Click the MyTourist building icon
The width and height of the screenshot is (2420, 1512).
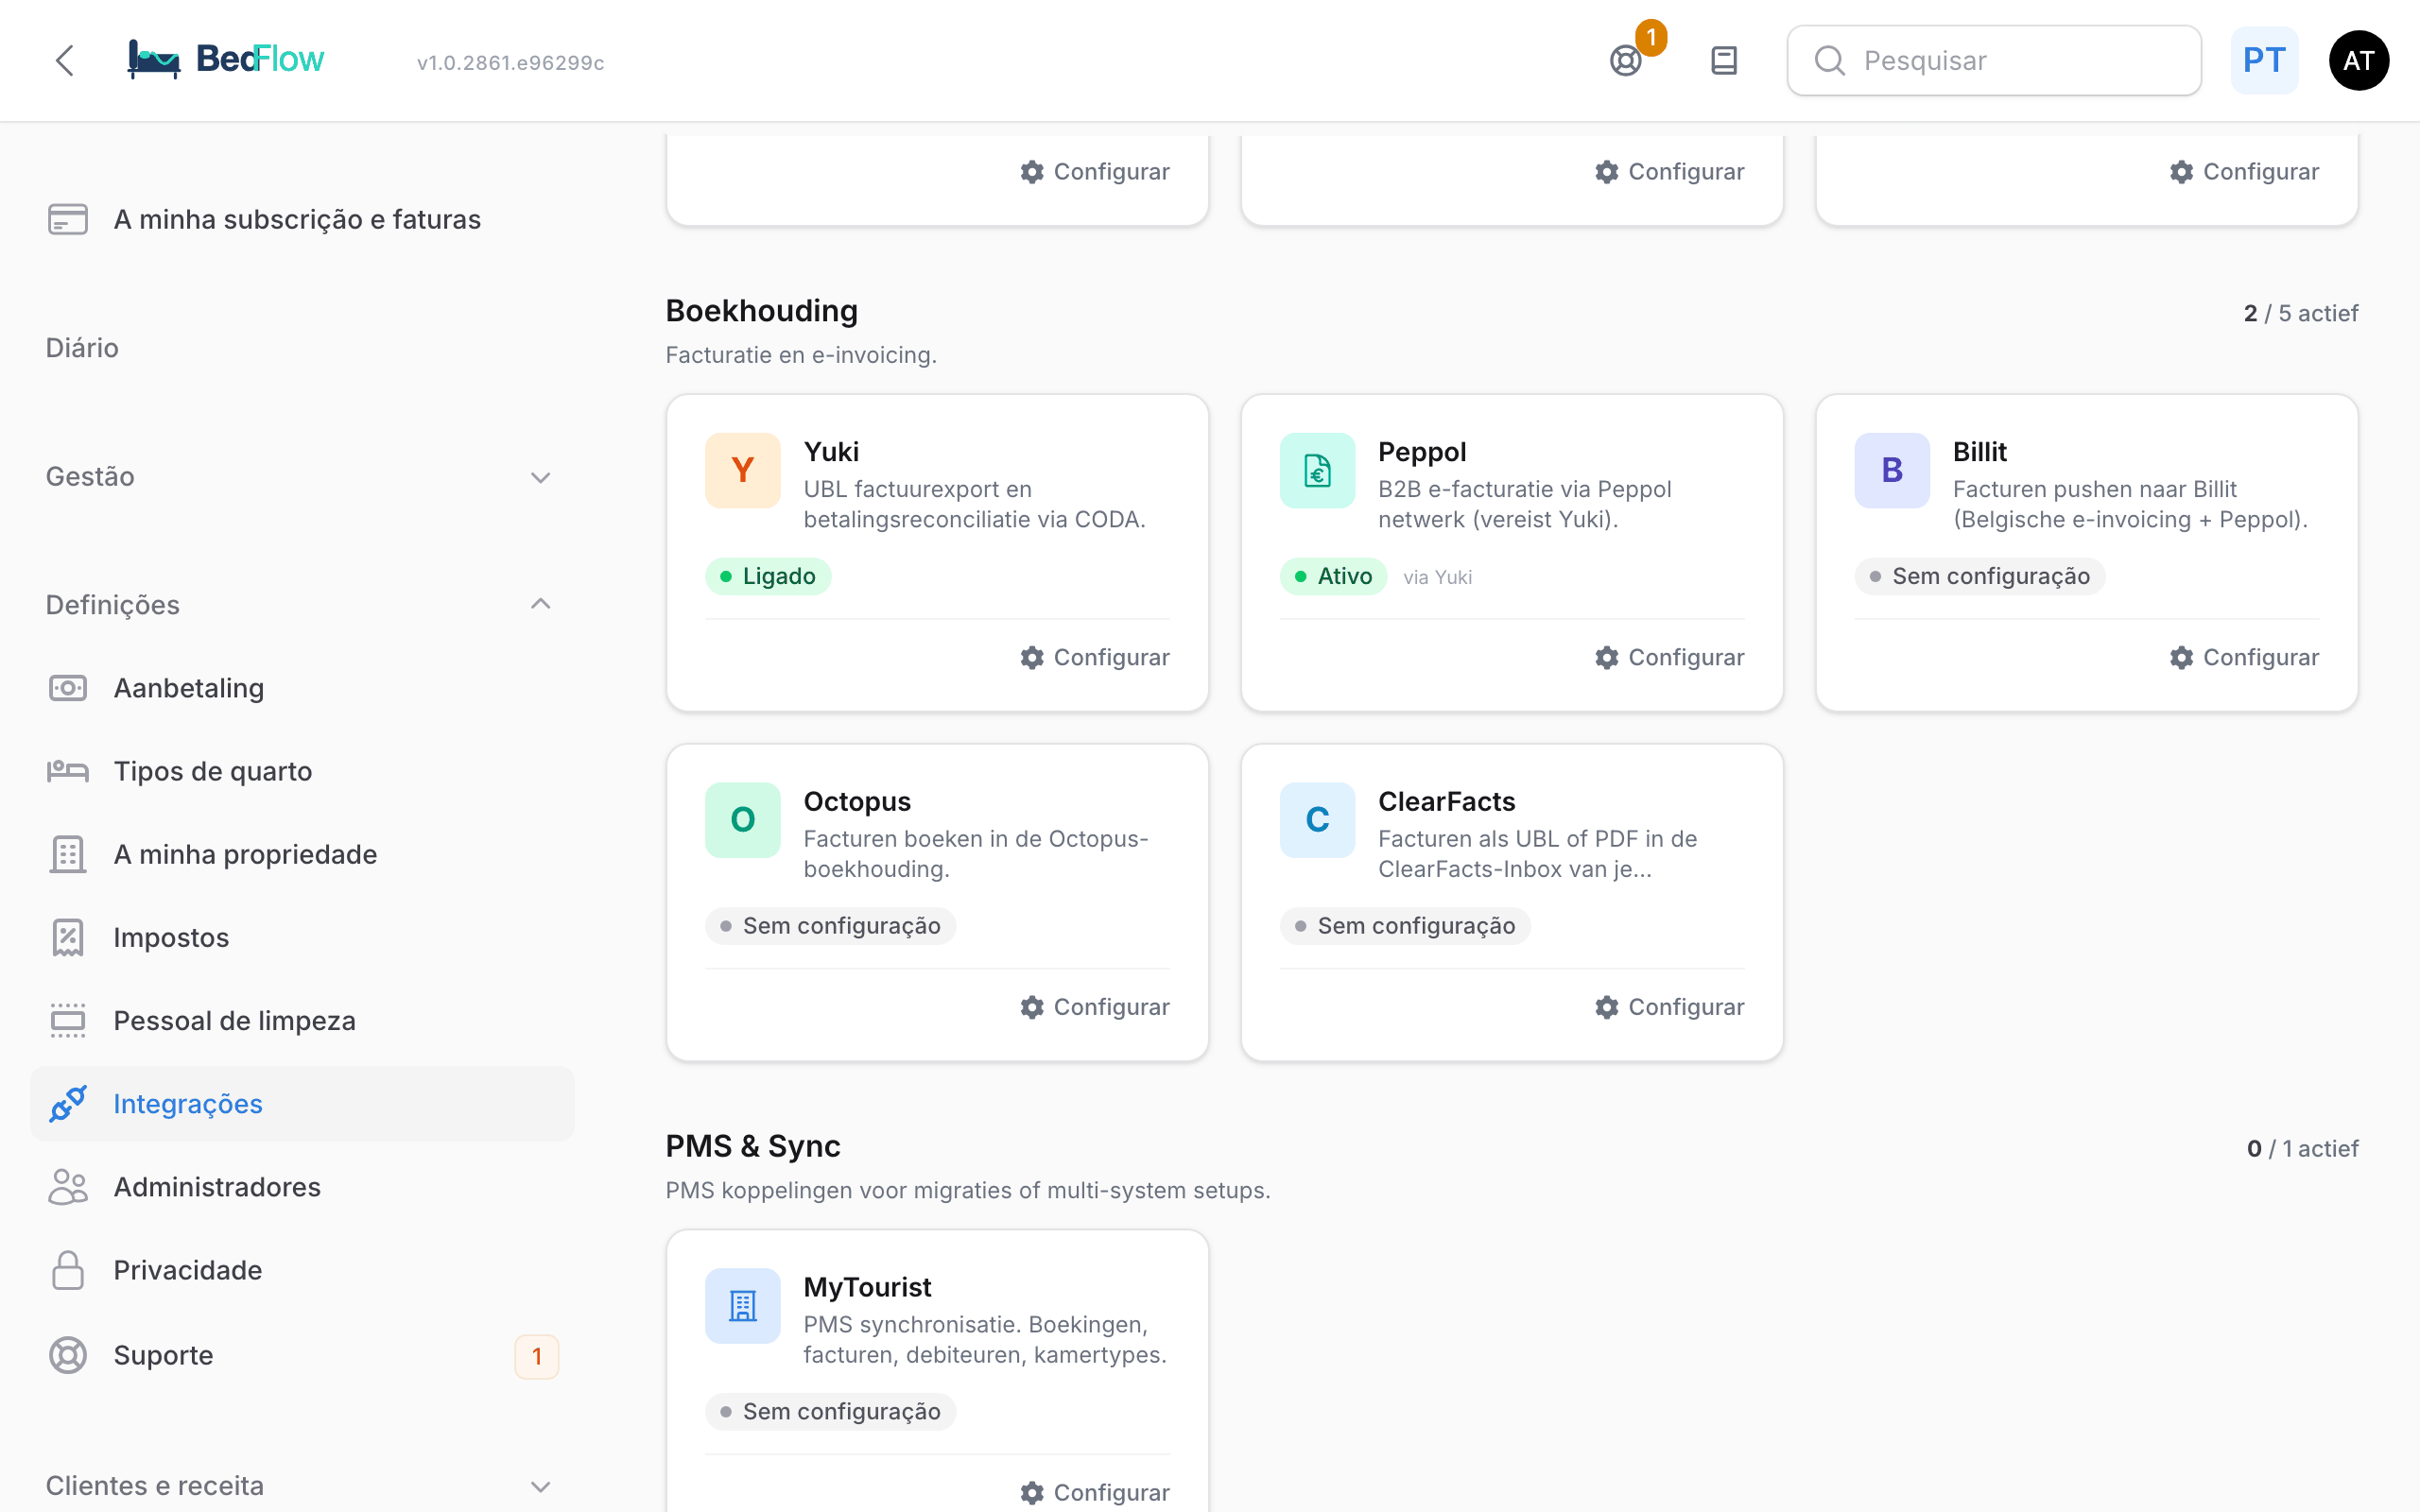742,1305
